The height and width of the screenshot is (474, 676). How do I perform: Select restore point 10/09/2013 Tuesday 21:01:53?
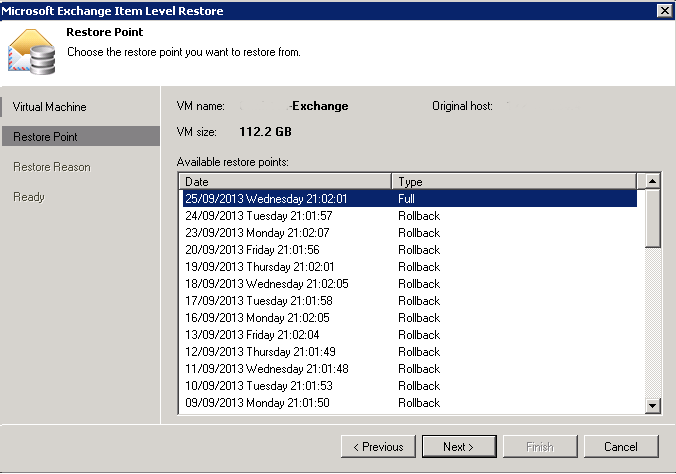[410, 386]
